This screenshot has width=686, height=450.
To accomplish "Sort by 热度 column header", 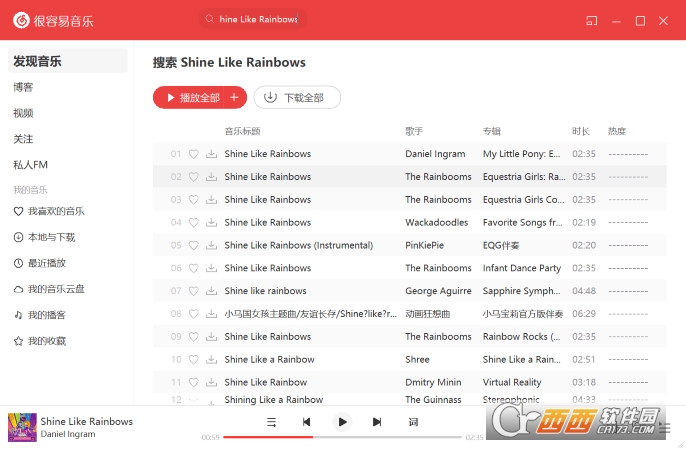I will point(617,131).
